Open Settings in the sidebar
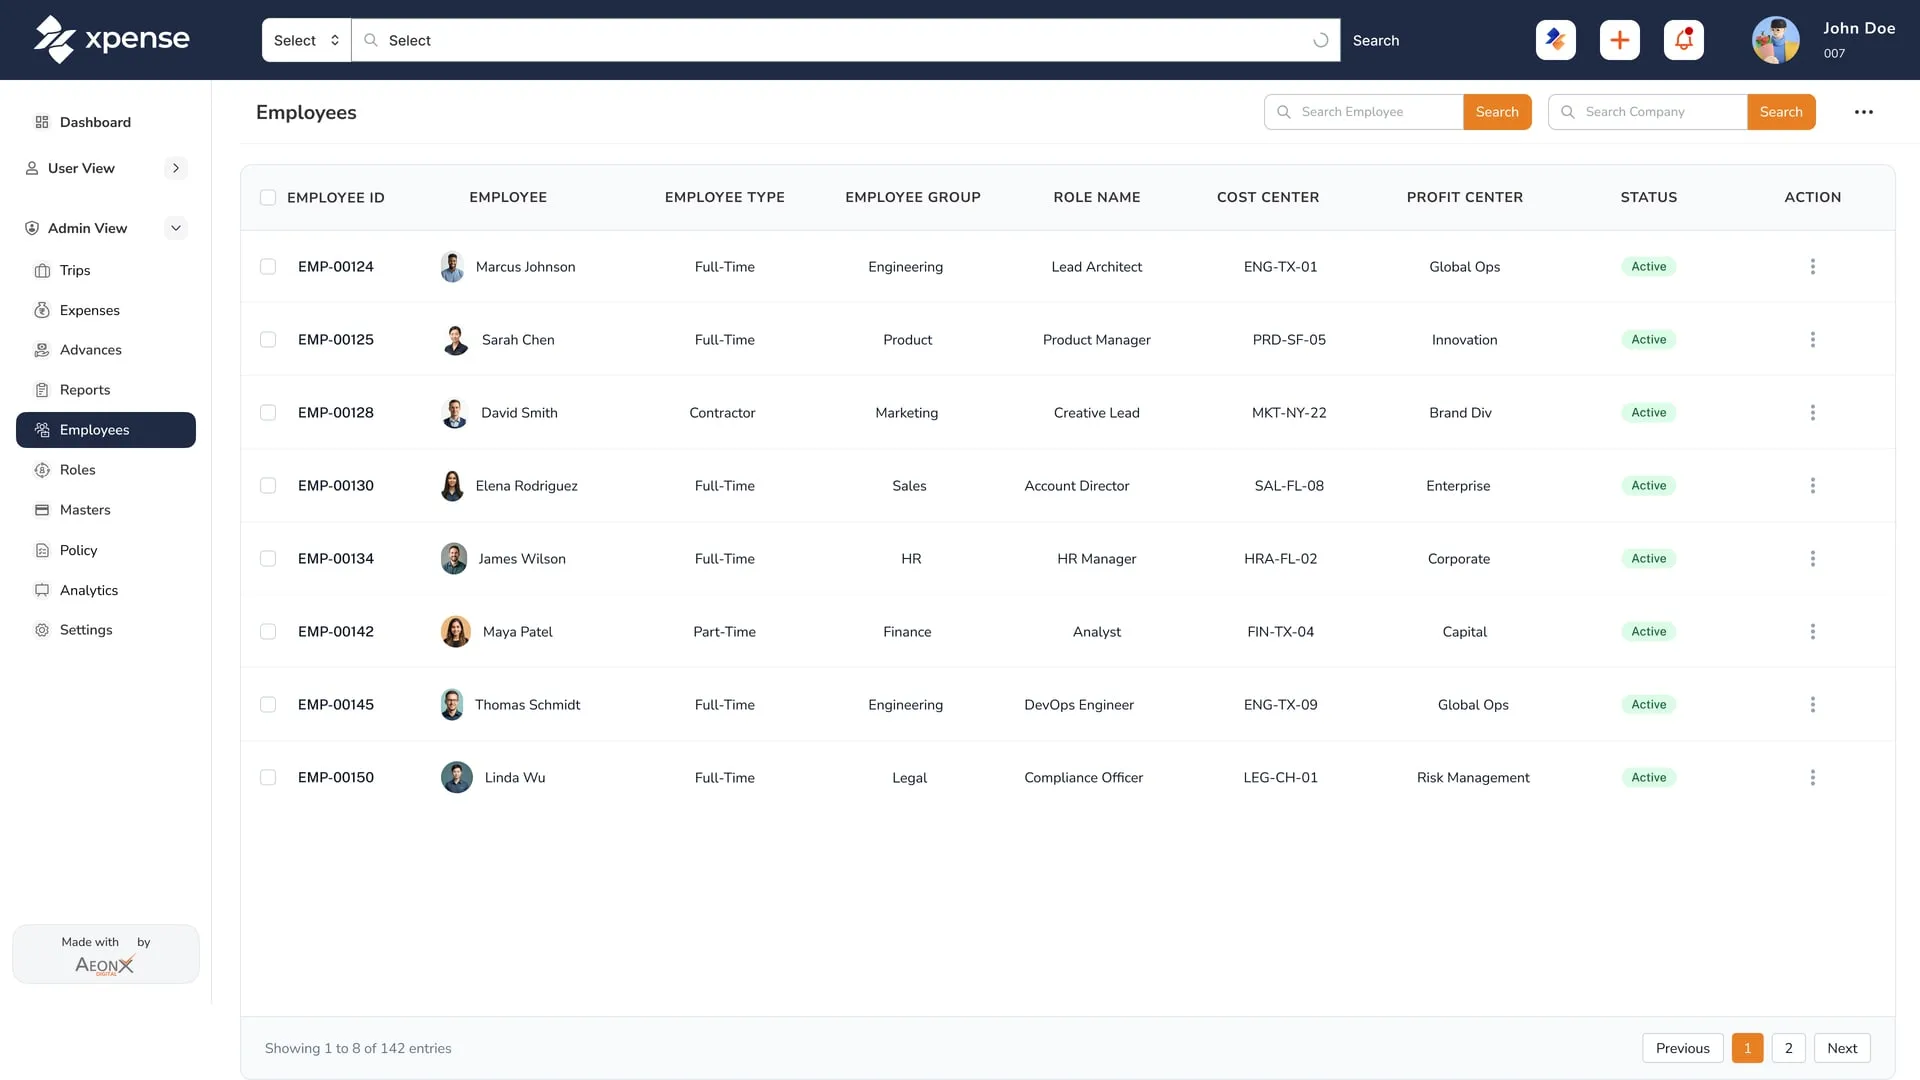 (x=106, y=630)
